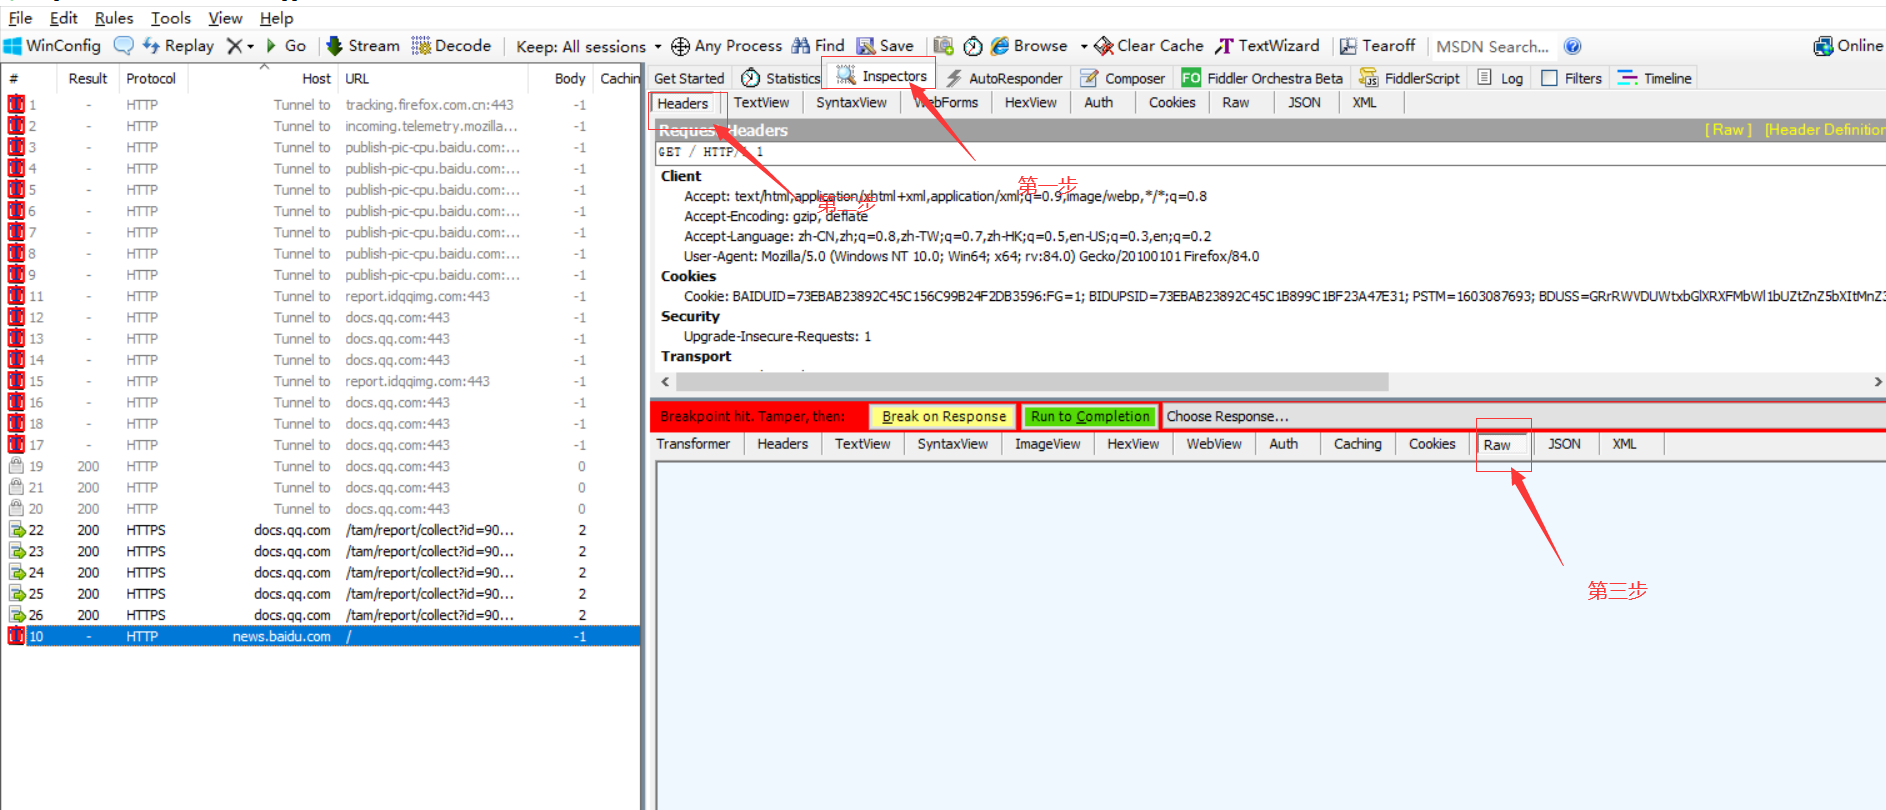Select response ImageView tab
This screenshot has width=1886, height=810.
pyautogui.click(x=1047, y=444)
